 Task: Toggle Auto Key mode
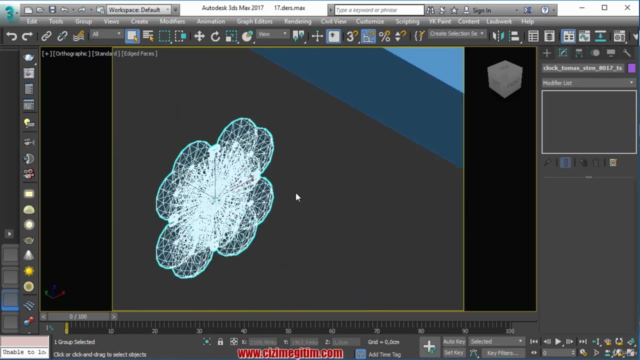[454, 342]
